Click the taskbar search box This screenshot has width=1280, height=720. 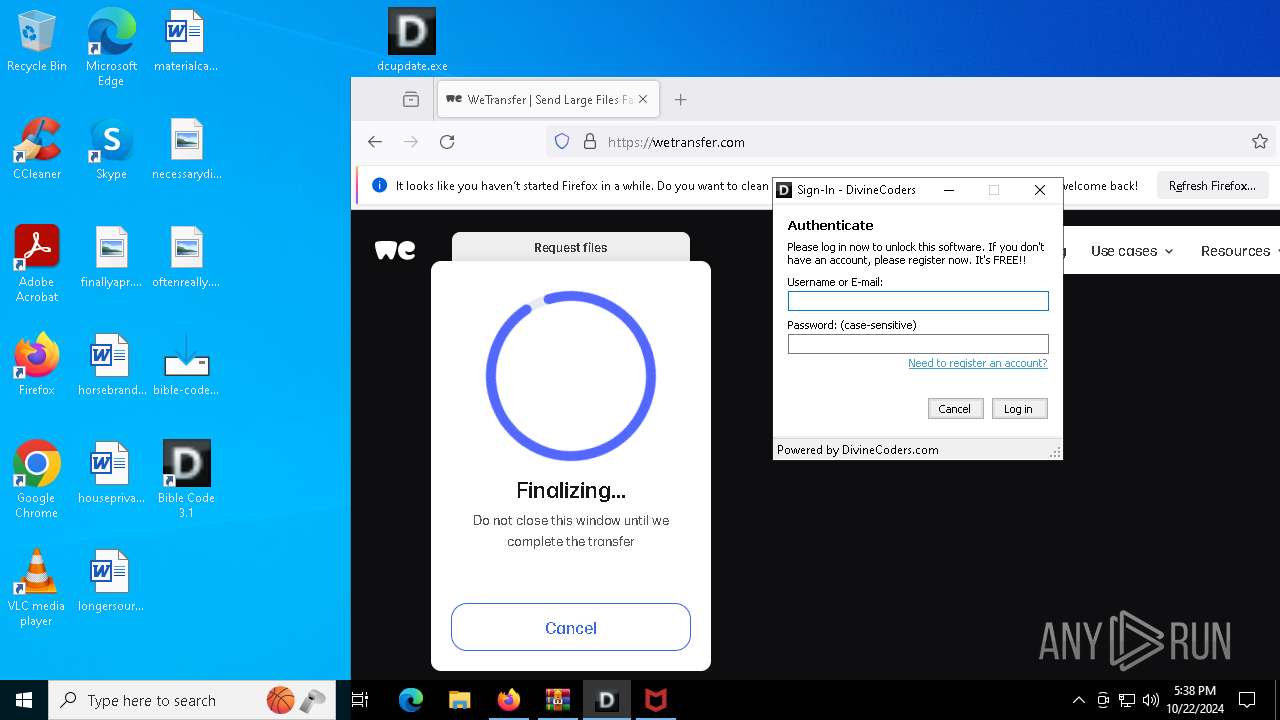(x=193, y=700)
